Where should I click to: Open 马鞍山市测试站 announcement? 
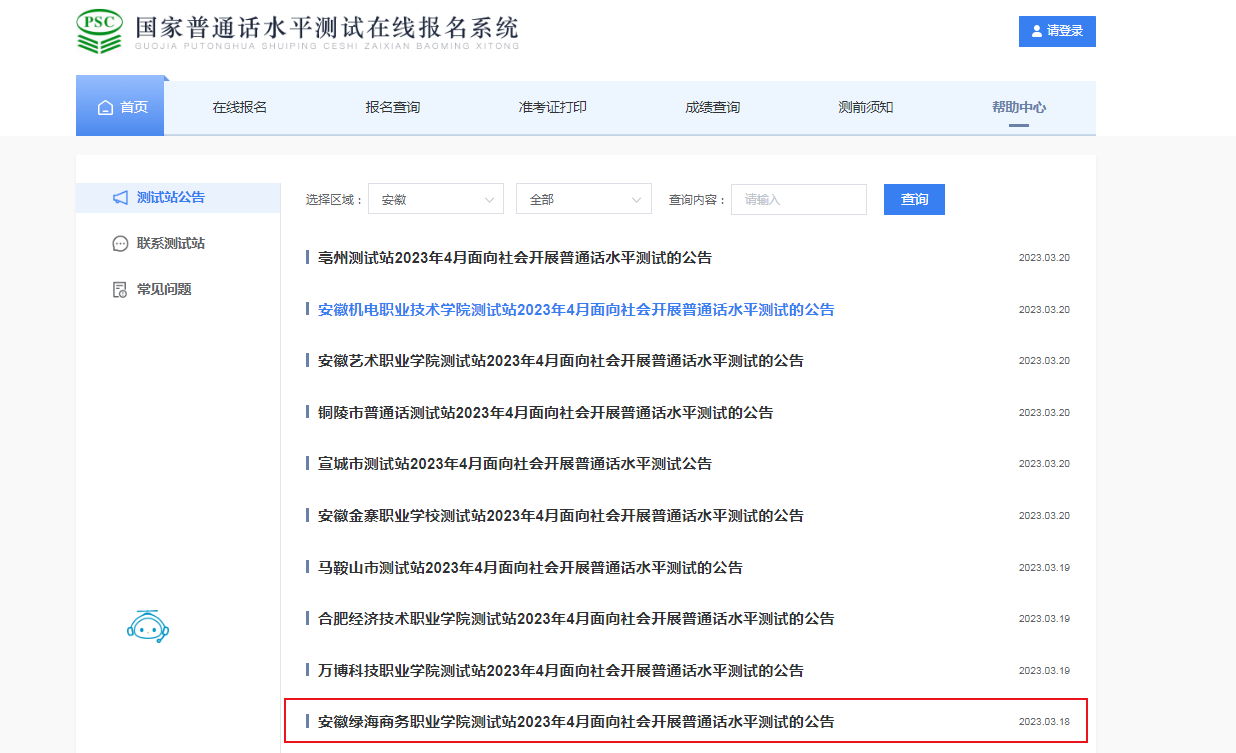(530, 568)
